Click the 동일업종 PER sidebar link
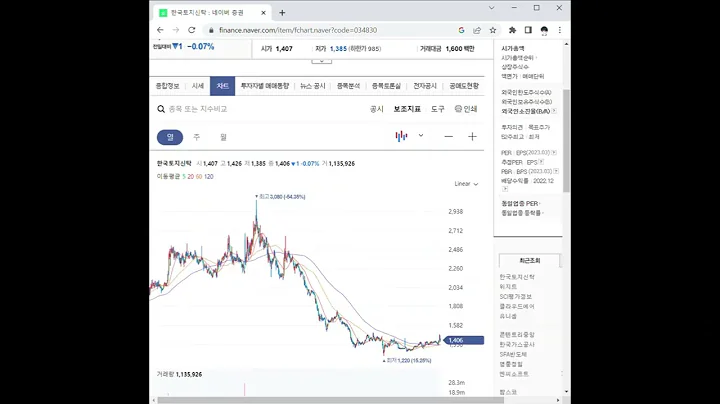The width and height of the screenshot is (720, 404). (521, 203)
